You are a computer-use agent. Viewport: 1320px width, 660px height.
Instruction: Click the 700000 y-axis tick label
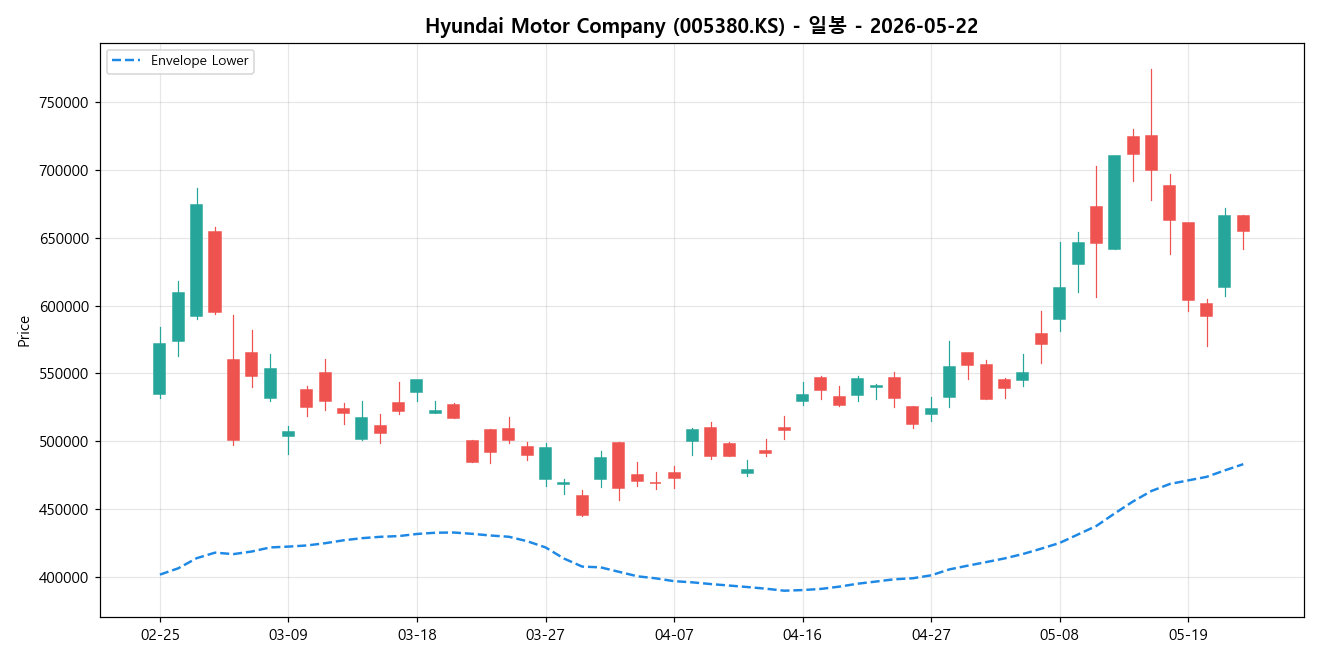[66, 171]
